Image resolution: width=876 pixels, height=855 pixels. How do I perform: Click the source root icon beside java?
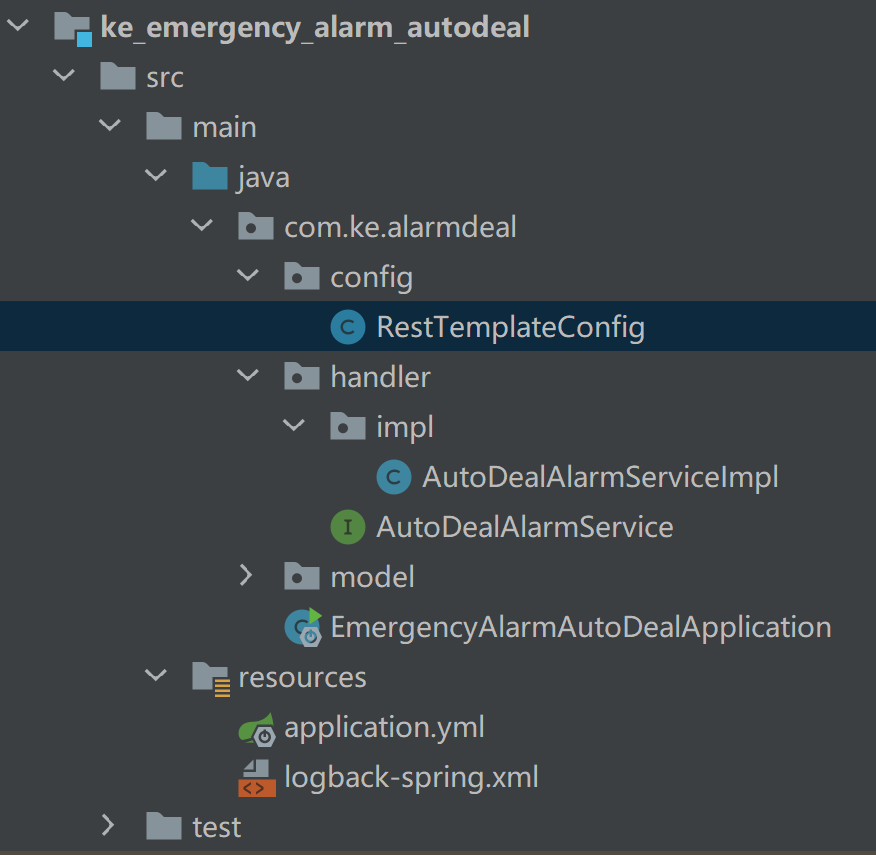point(209,176)
